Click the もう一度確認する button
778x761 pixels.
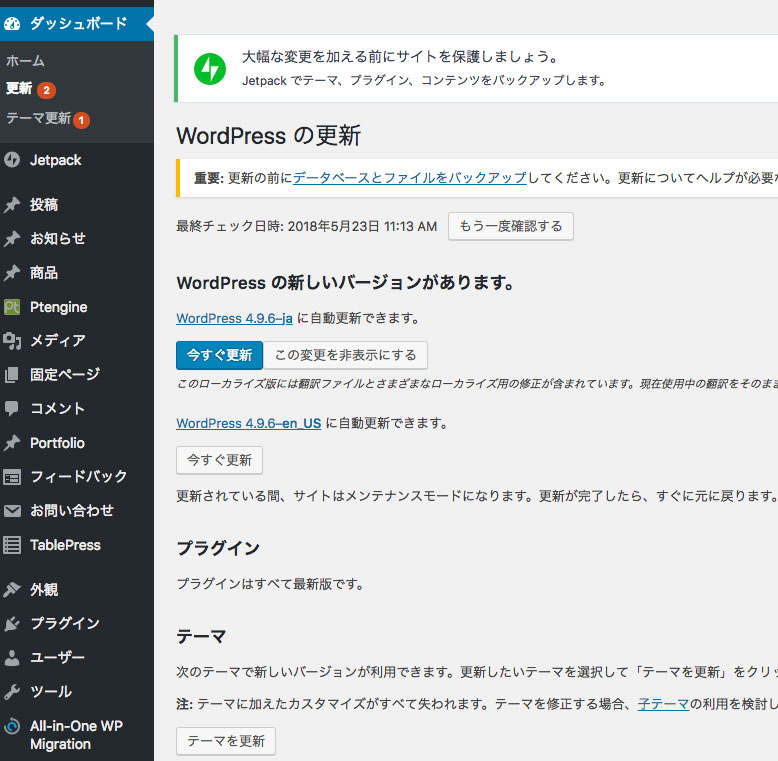coord(511,226)
